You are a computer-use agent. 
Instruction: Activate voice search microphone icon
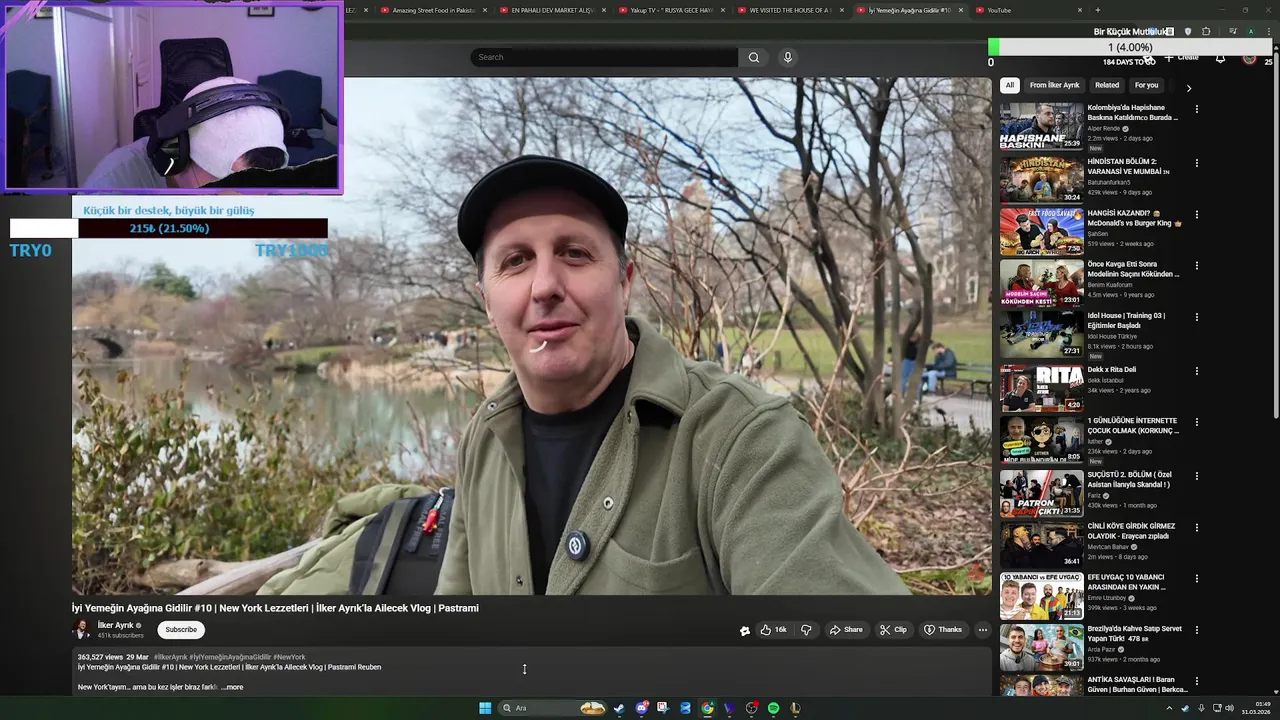pos(788,57)
